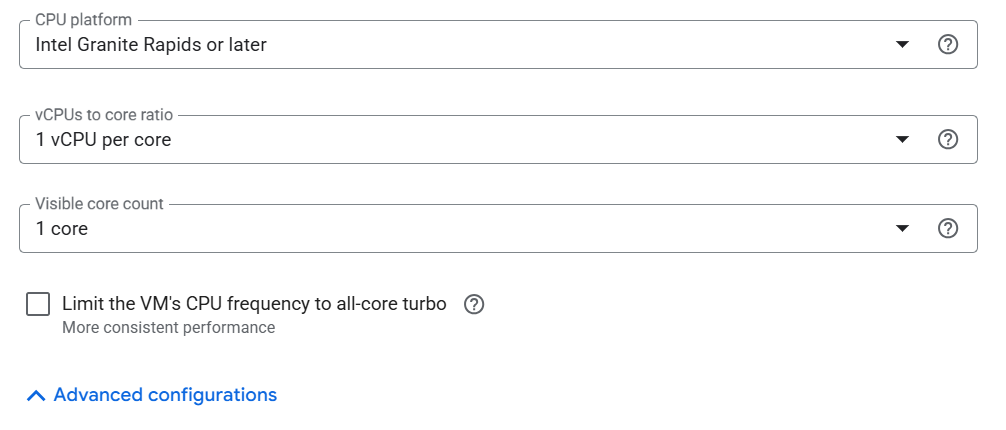This screenshot has height=430, width=1006.
Task: Click the "vCPUs to core ratio" label
Action: [x=106, y=115]
